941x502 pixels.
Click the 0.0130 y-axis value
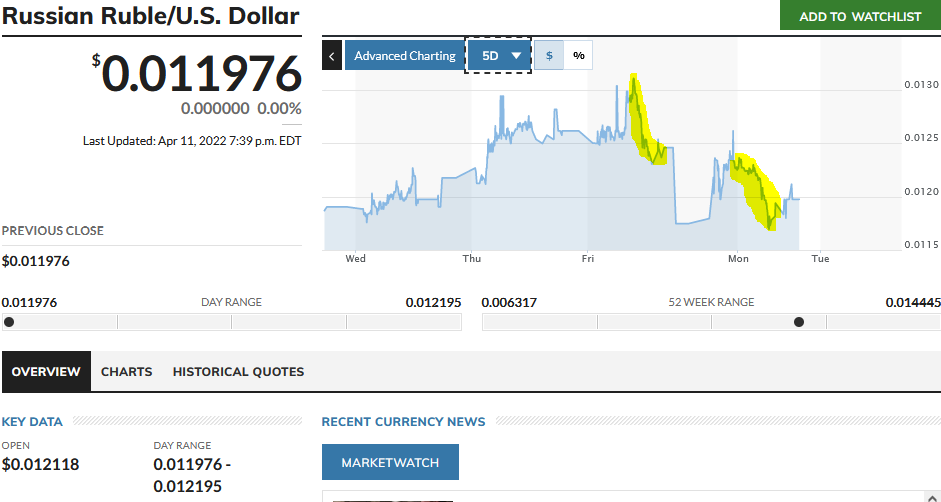[x=922, y=85]
